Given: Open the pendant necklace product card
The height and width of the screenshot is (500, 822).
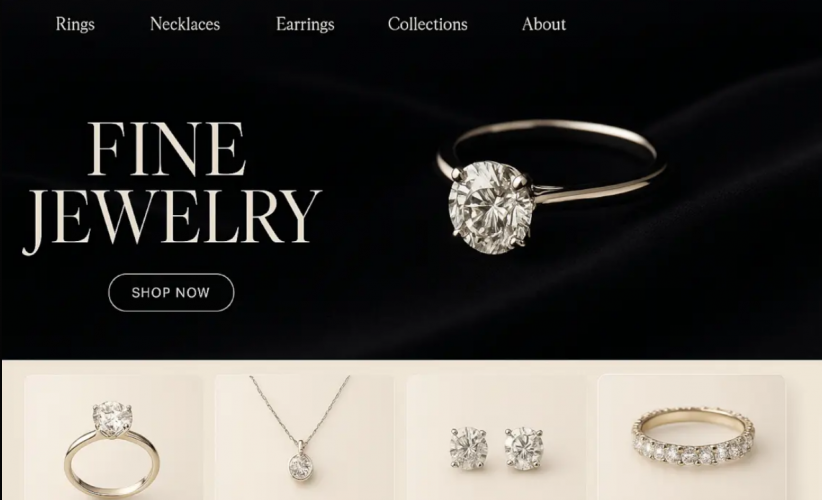Looking at the screenshot, I should point(304,438).
